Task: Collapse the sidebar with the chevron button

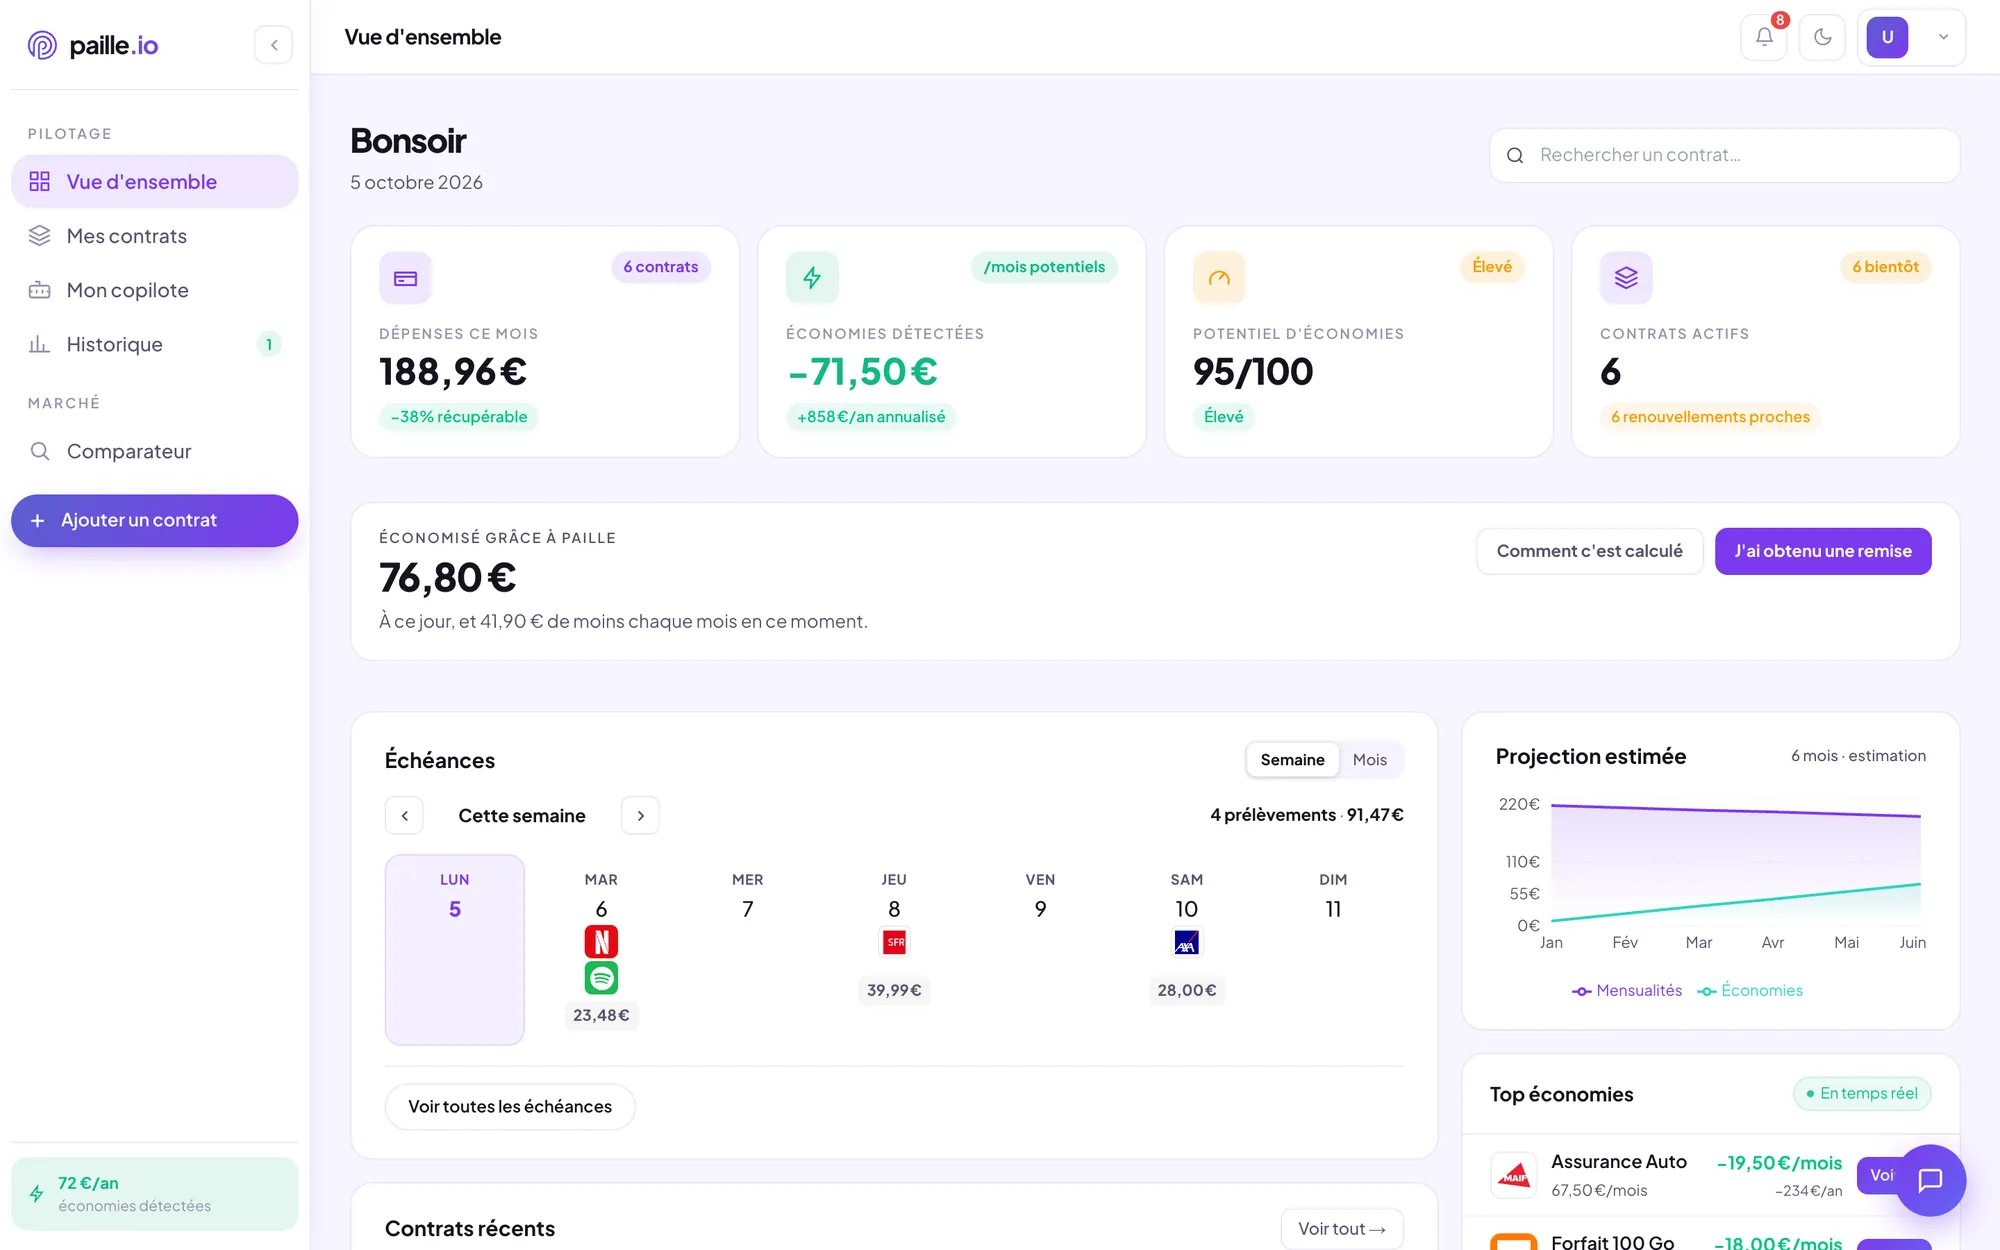Action: click(x=273, y=45)
